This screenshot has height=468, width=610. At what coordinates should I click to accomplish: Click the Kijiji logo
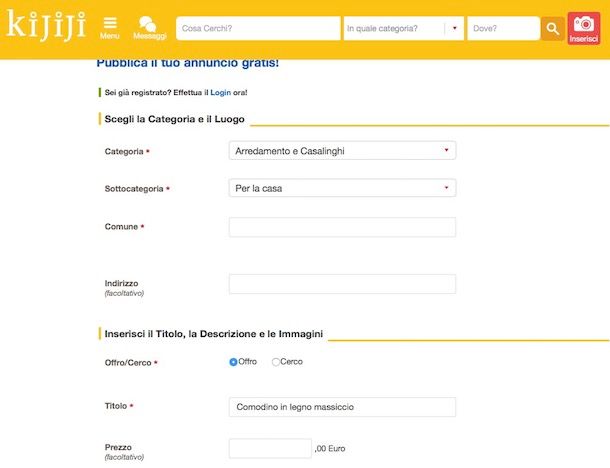(x=46, y=26)
